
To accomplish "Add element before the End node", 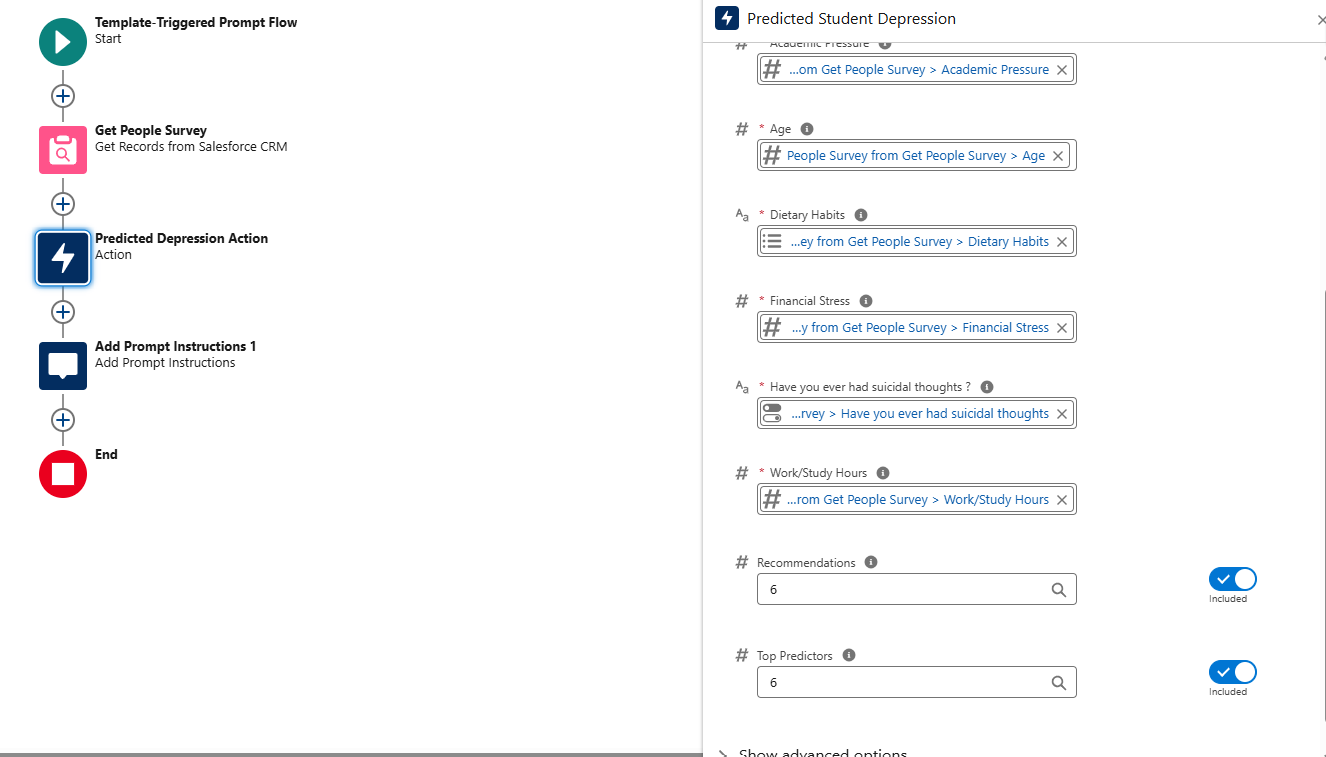I will [63, 420].
